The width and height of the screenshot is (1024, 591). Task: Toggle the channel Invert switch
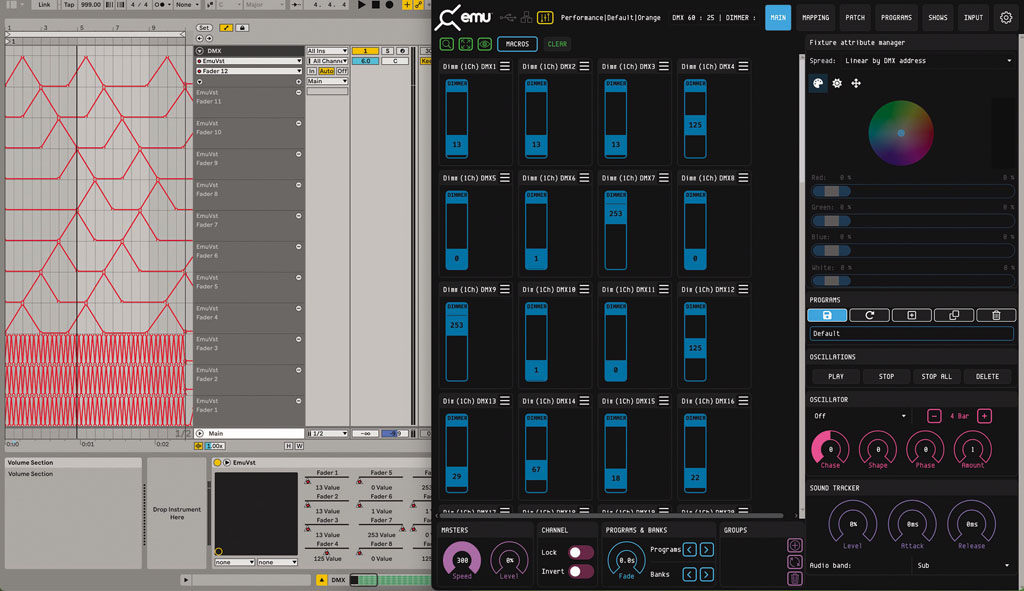pyautogui.click(x=580, y=571)
